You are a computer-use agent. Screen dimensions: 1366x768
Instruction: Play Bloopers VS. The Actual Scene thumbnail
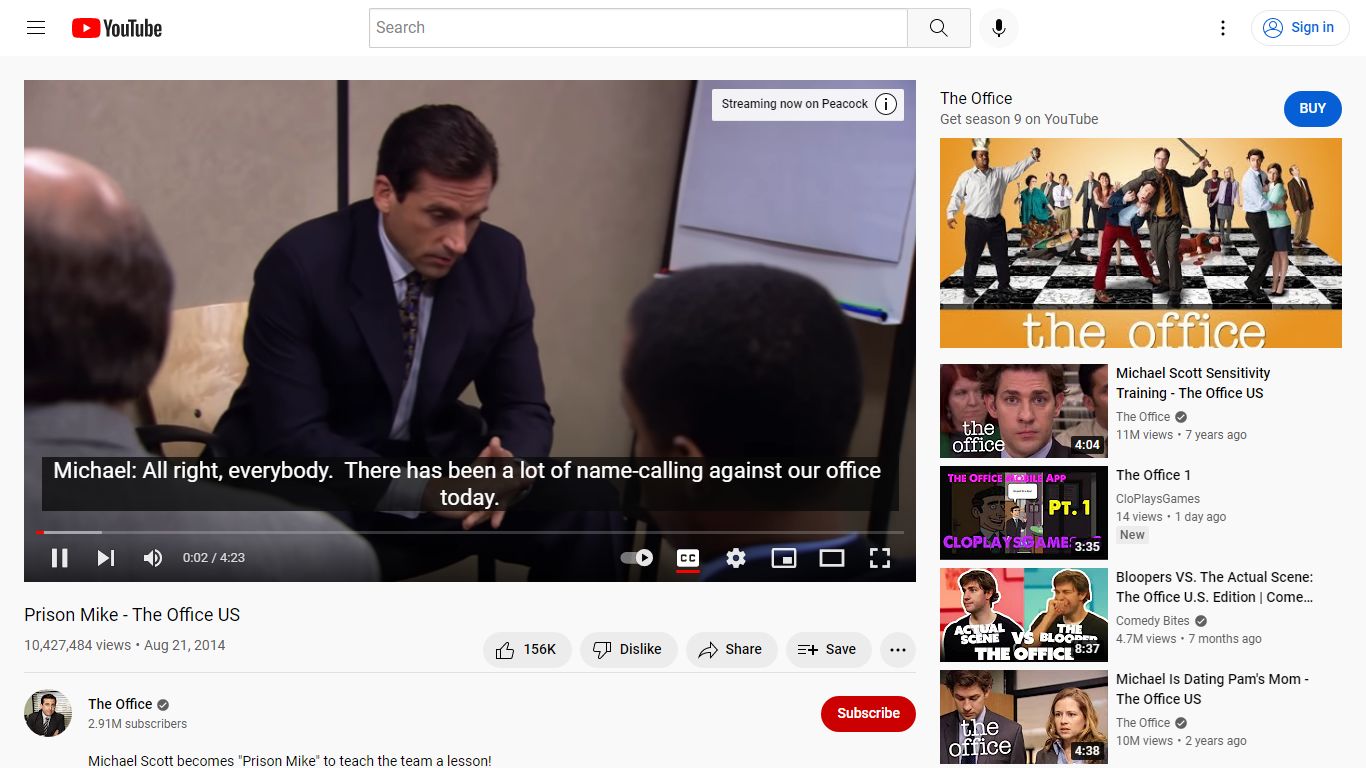1024,615
